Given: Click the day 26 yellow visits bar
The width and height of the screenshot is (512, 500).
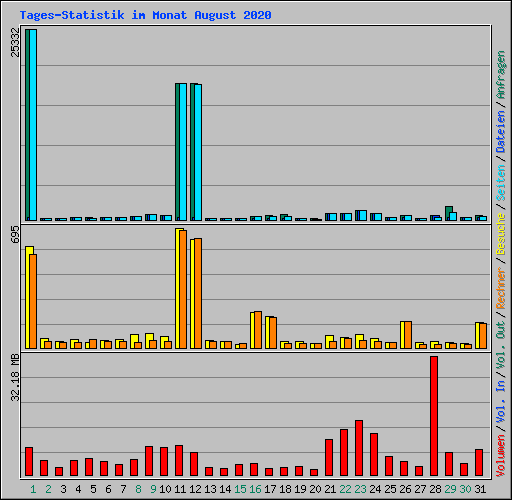Looking at the screenshot, I should [403, 335].
